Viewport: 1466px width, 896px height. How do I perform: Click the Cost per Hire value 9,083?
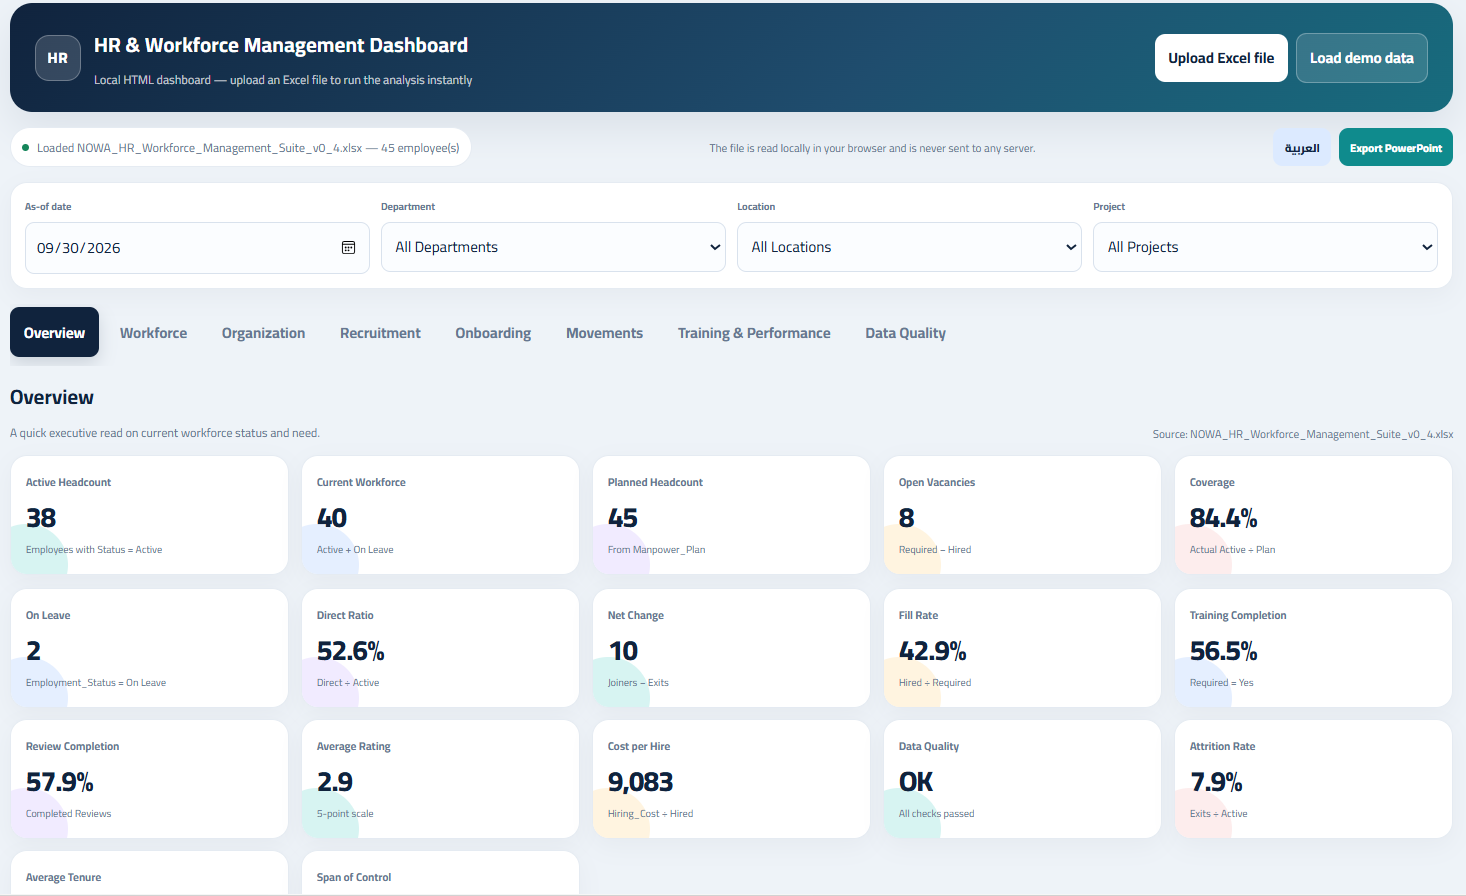[x=640, y=782]
